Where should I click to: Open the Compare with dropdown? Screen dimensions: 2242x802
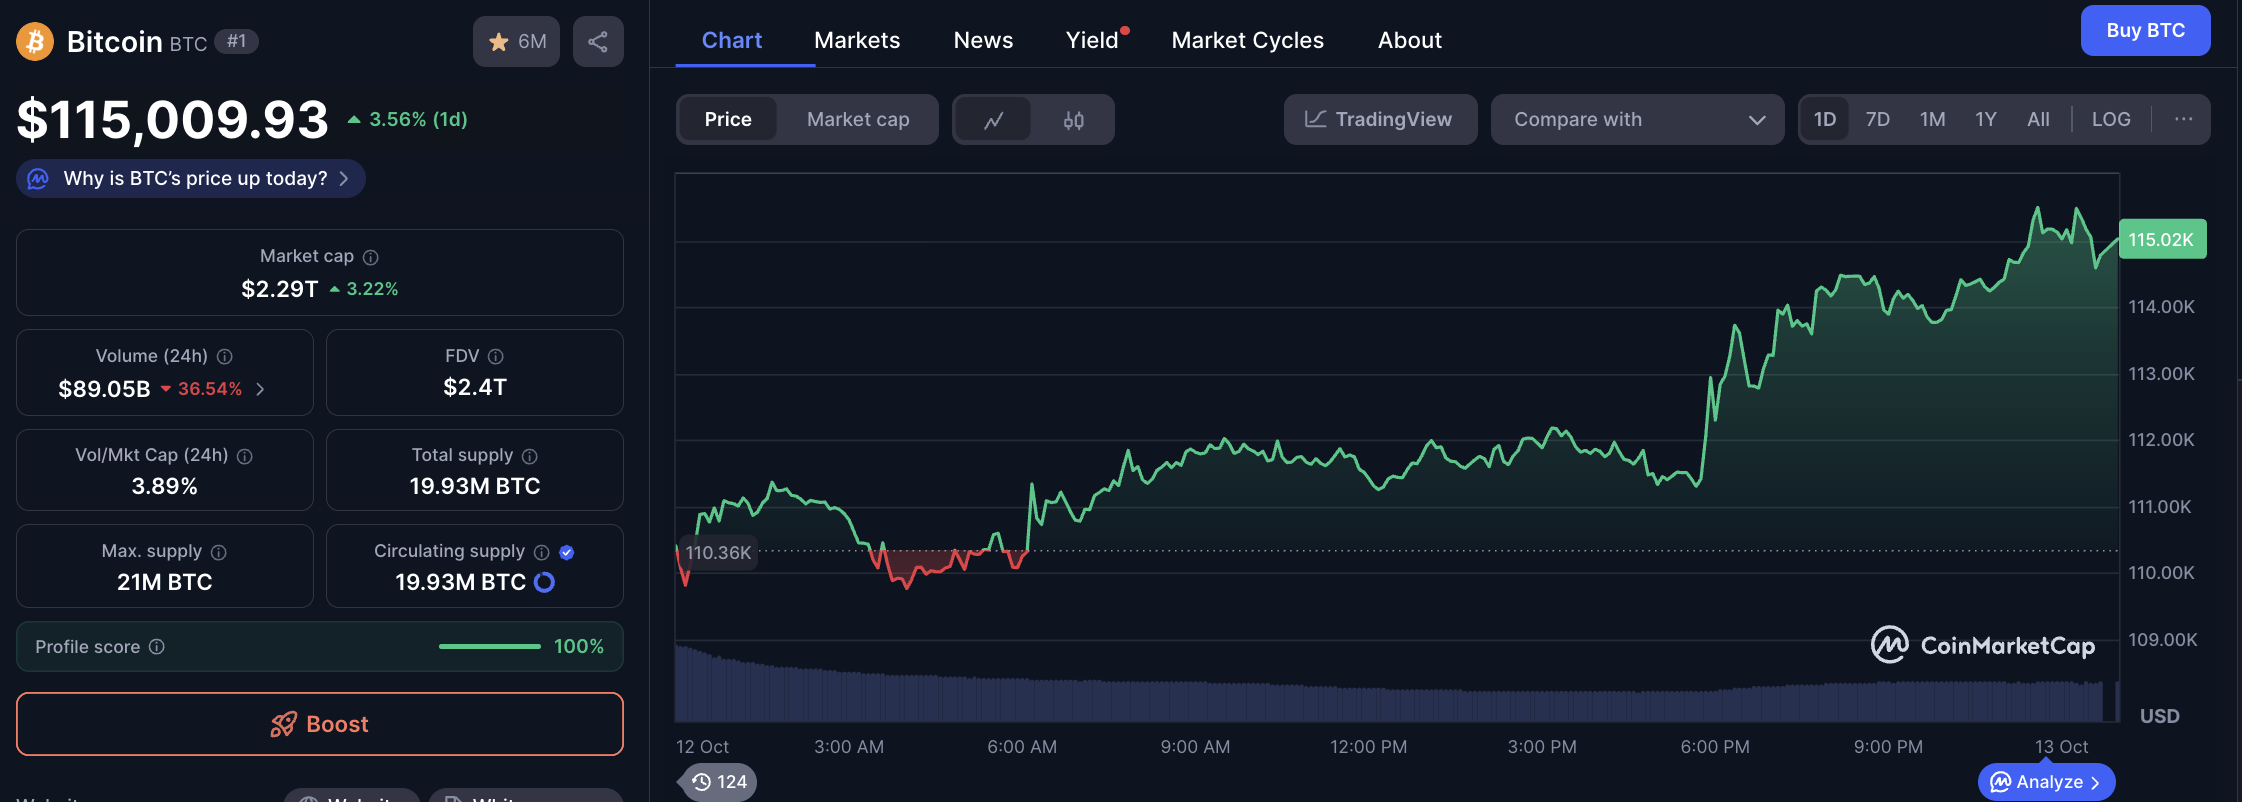pyautogui.click(x=1637, y=119)
